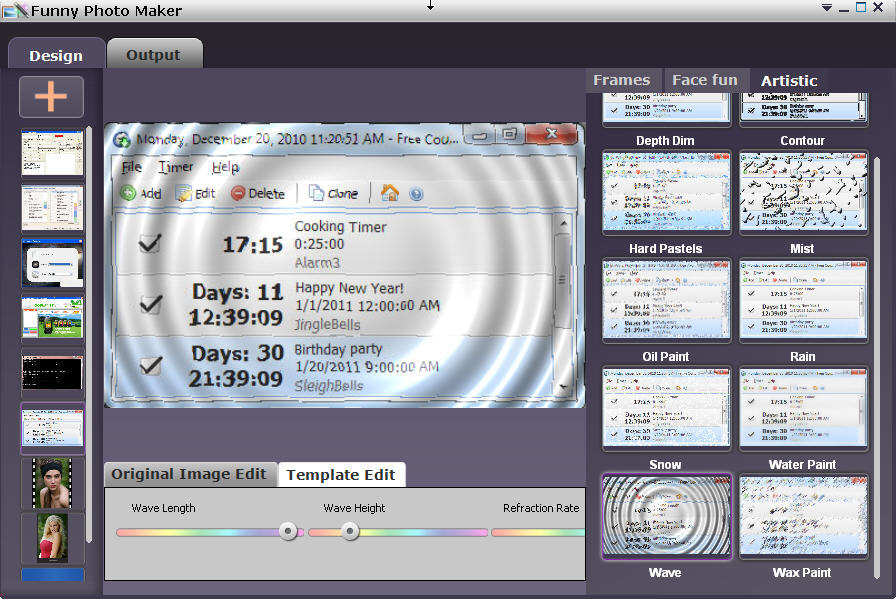The image size is (896, 599).
Task: Select the black console screenshot thumbnail
Action: 53,372
